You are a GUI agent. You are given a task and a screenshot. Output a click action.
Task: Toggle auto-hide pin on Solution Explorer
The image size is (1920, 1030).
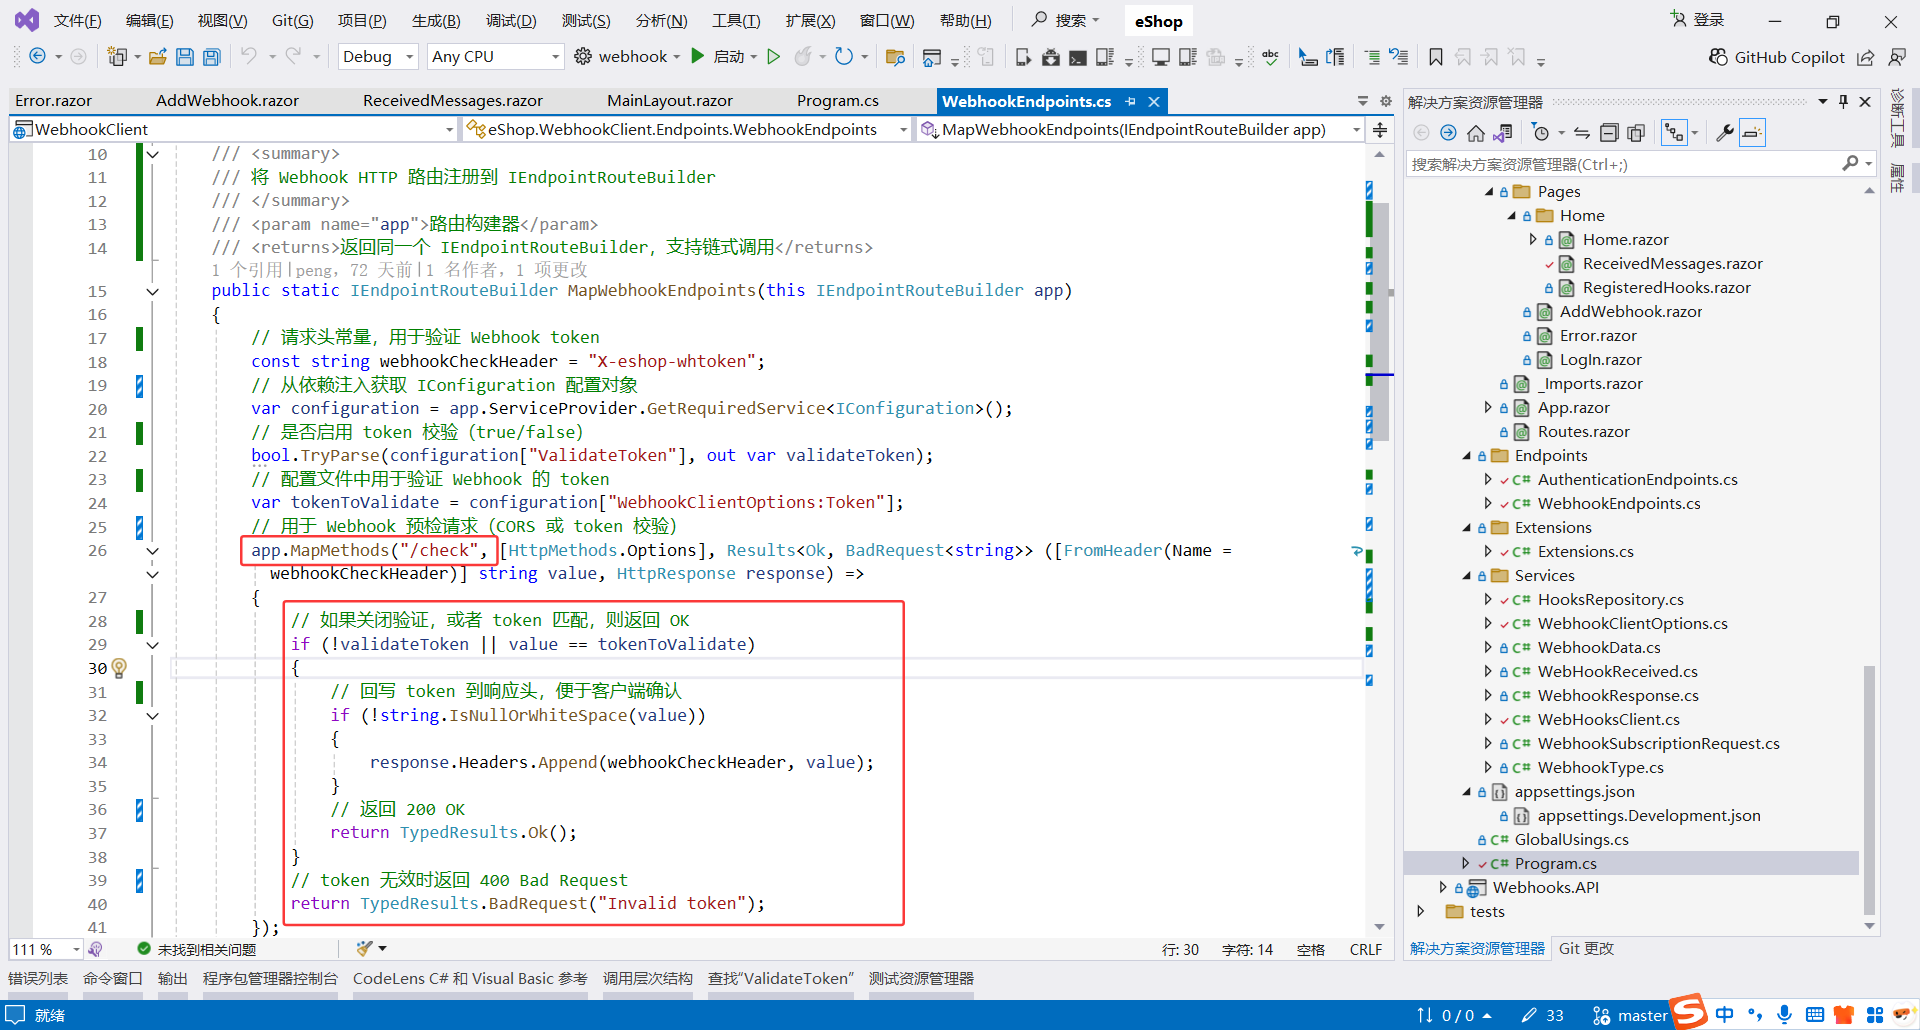[x=1843, y=102]
